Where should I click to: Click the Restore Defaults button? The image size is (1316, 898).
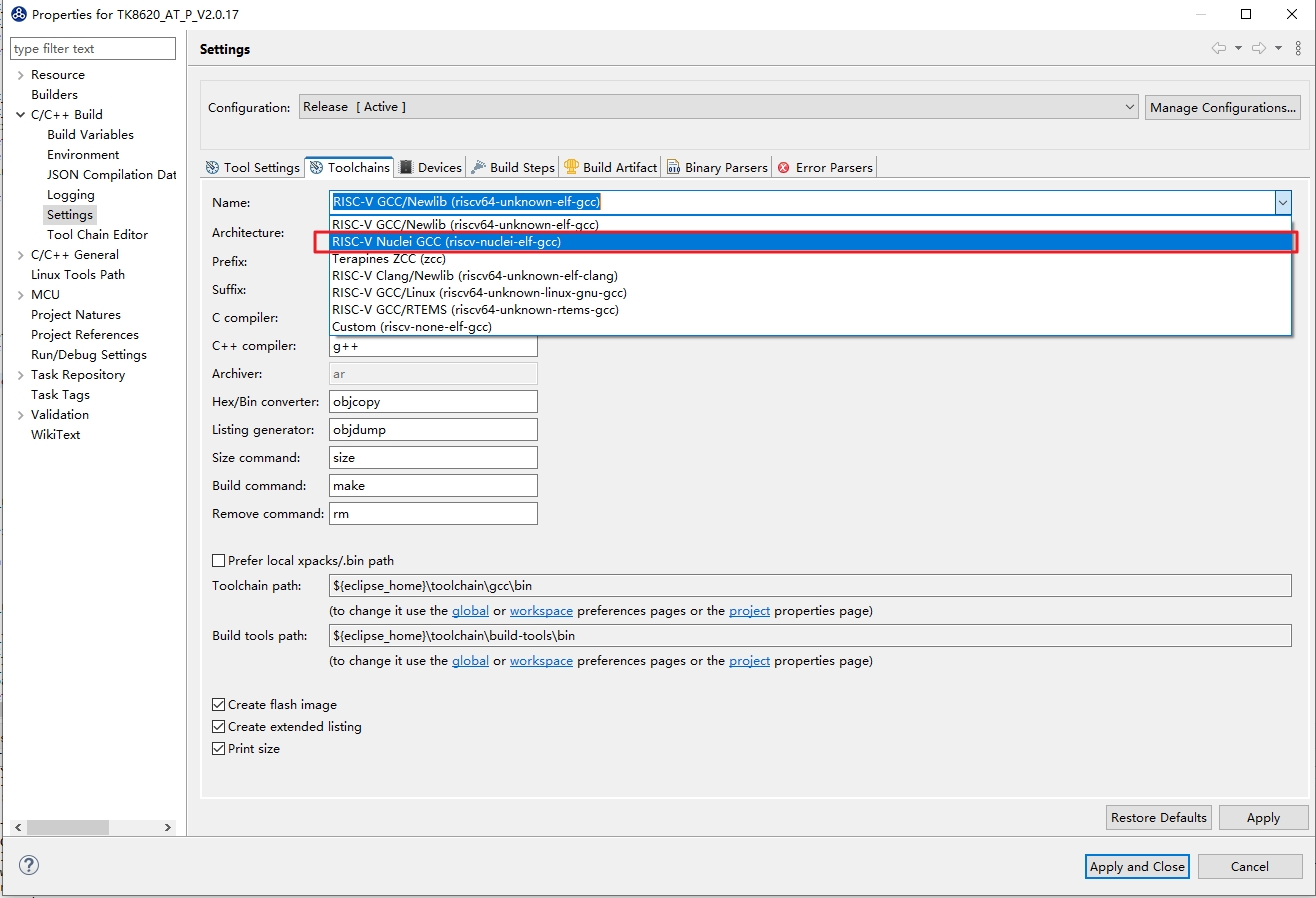point(1159,817)
